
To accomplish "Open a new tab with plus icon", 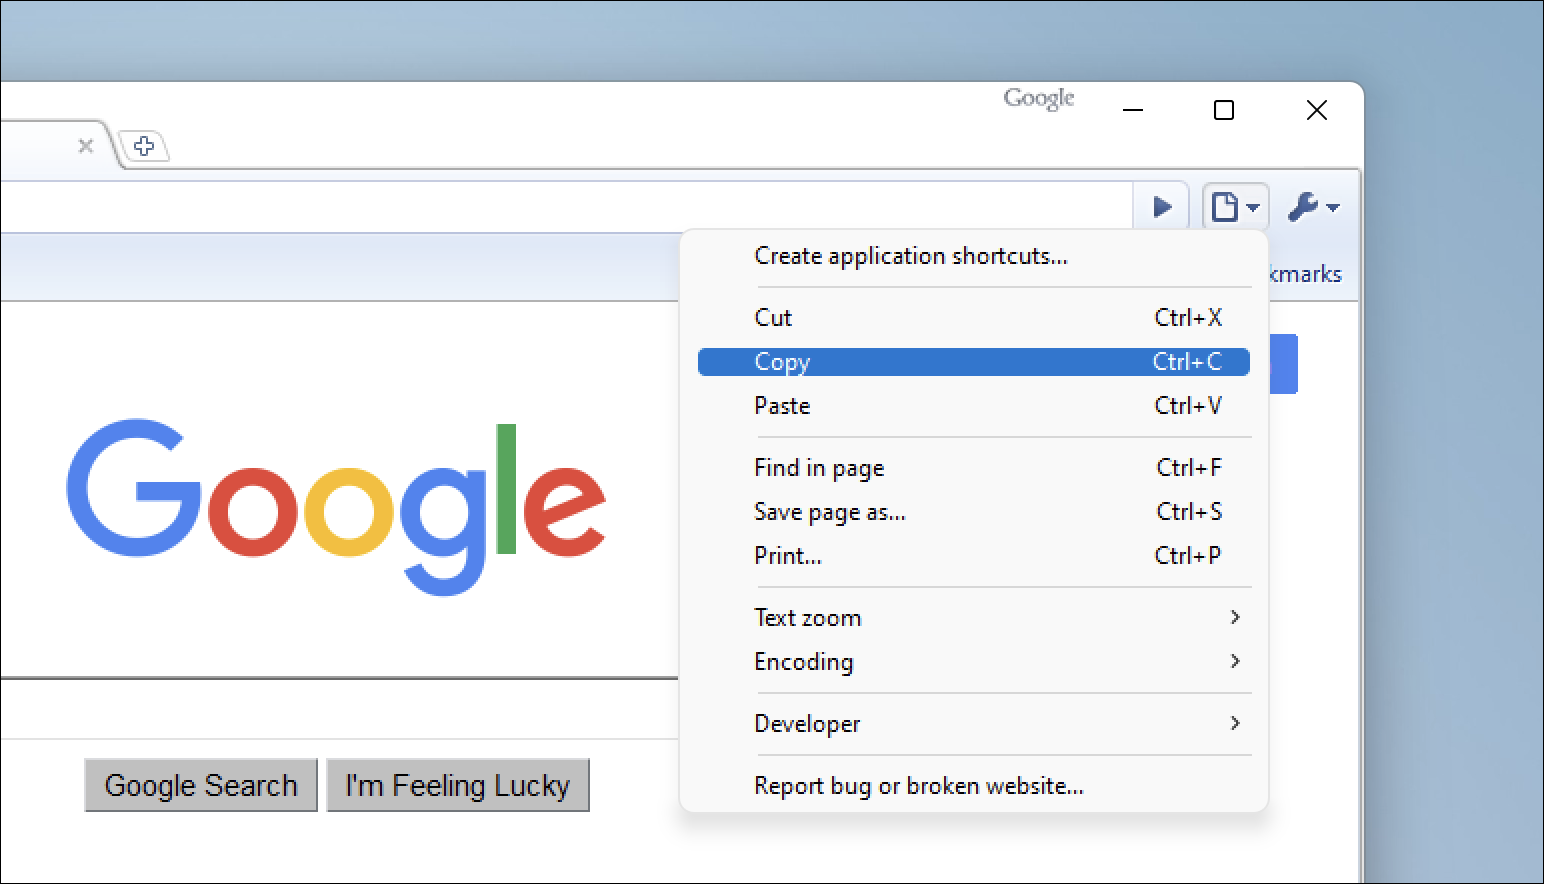I will click(144, 146).
